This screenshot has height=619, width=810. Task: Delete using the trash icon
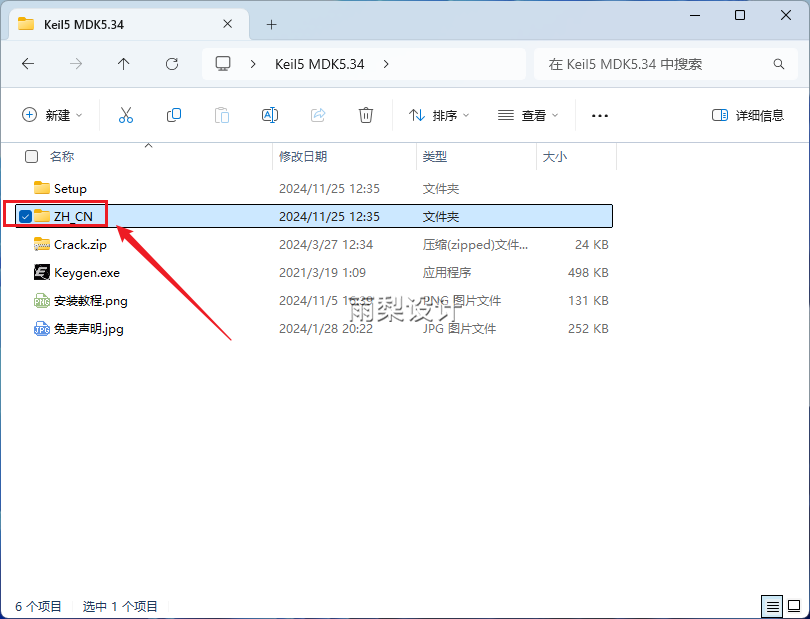click(x=365, y=115)
